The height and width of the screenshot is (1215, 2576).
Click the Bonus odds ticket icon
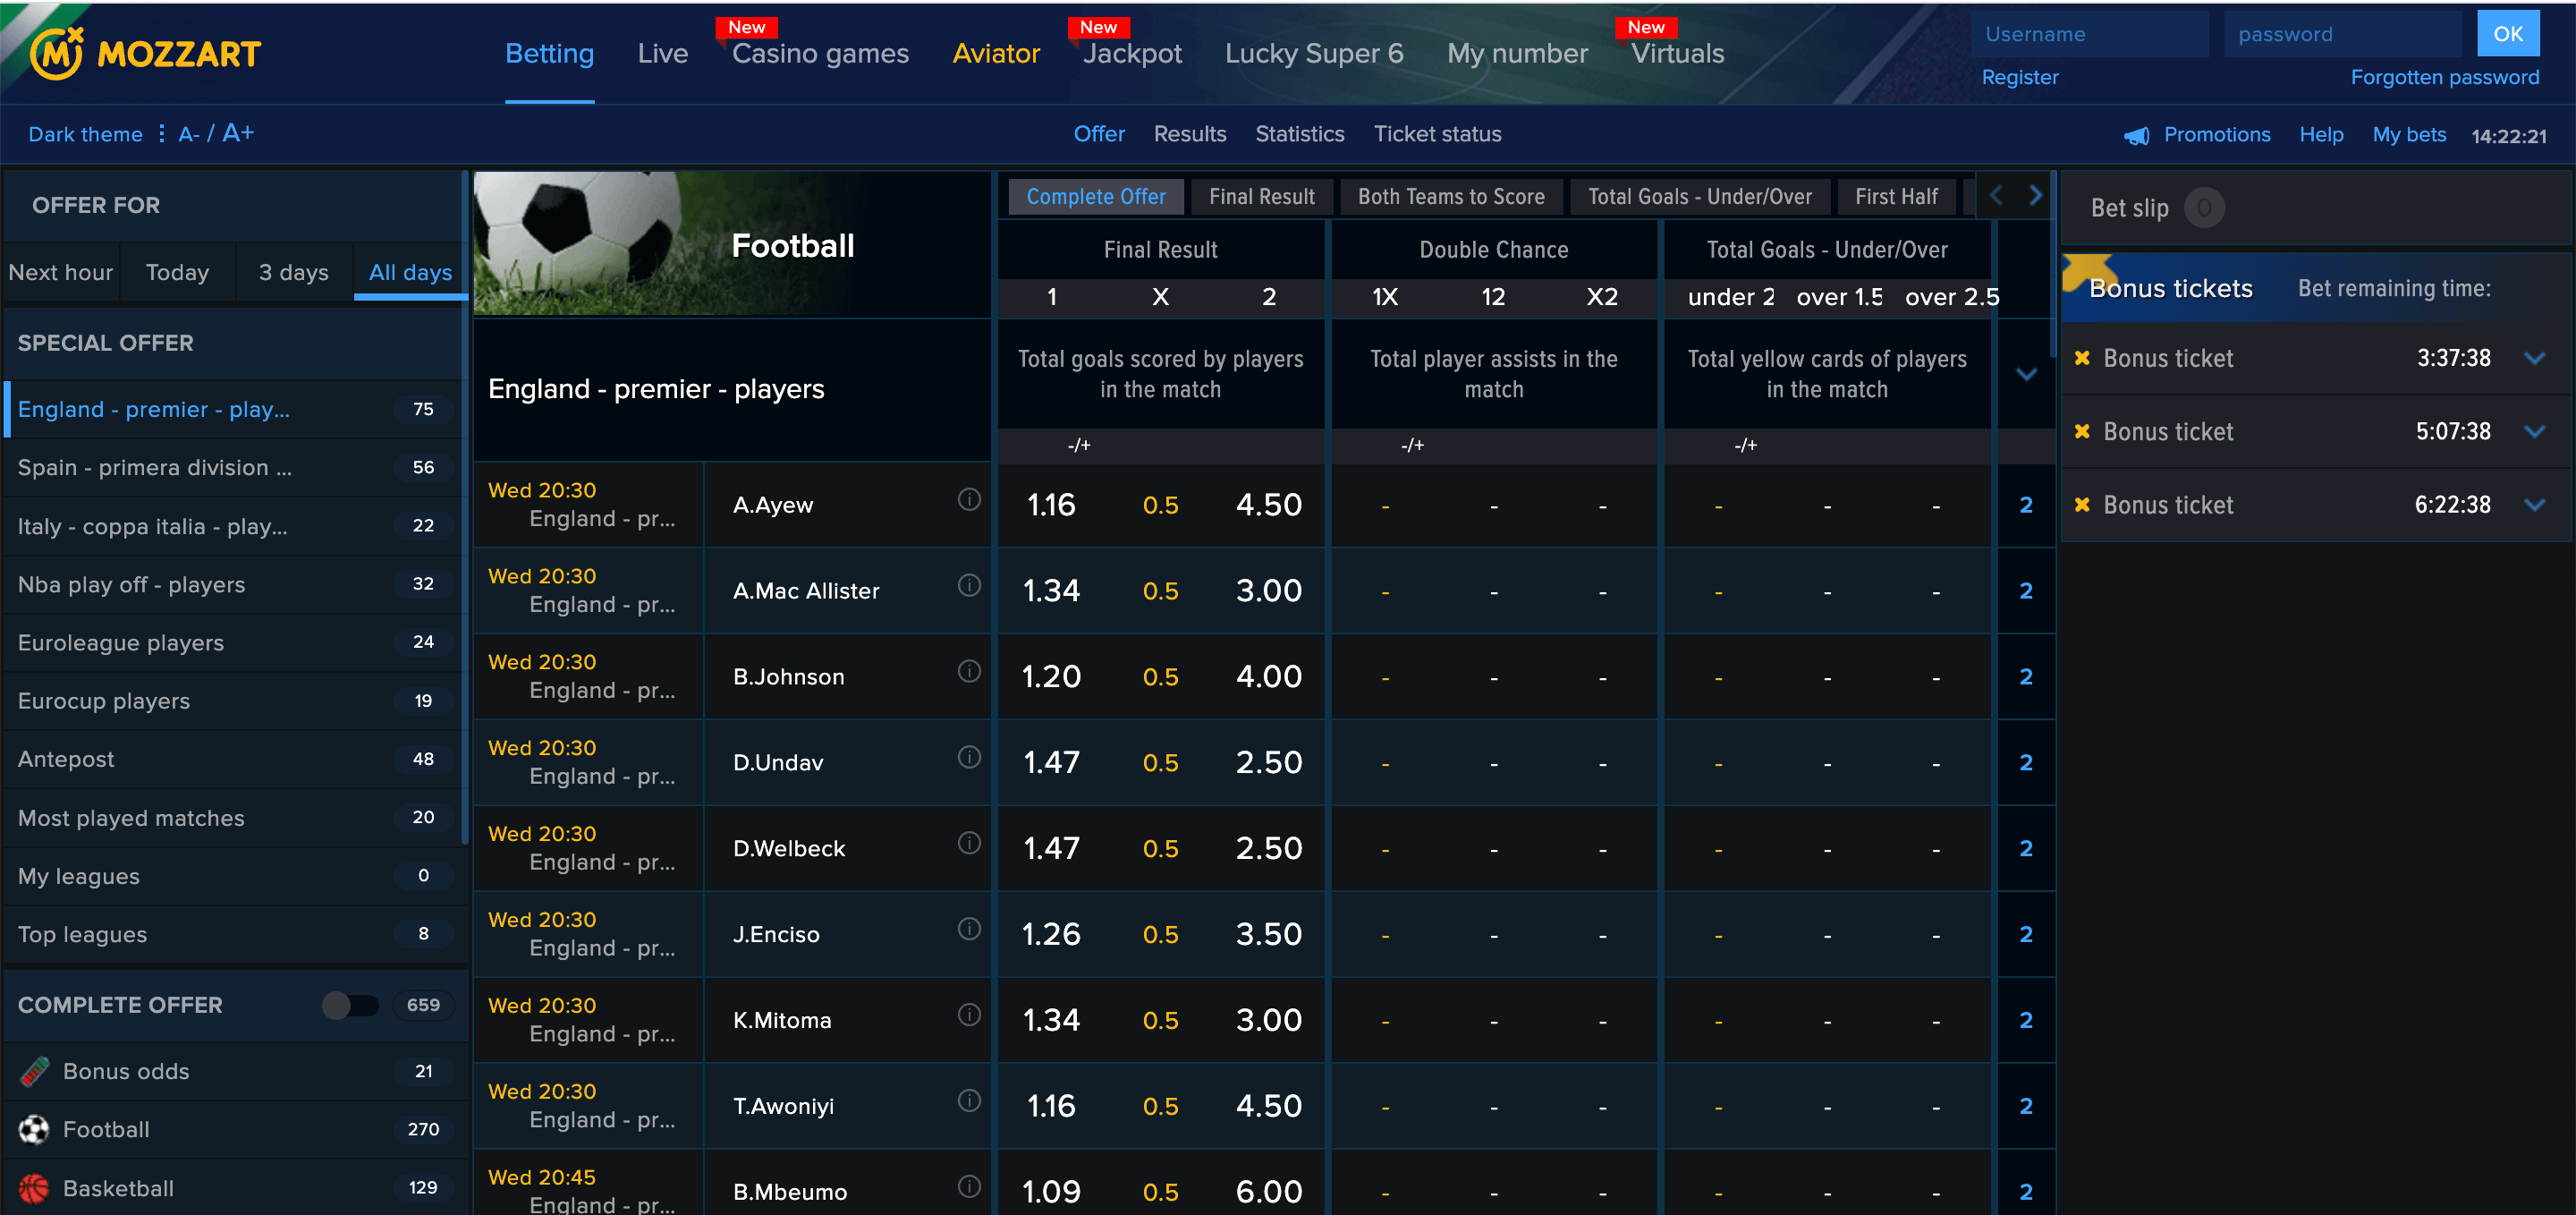tap(34, 1071)
